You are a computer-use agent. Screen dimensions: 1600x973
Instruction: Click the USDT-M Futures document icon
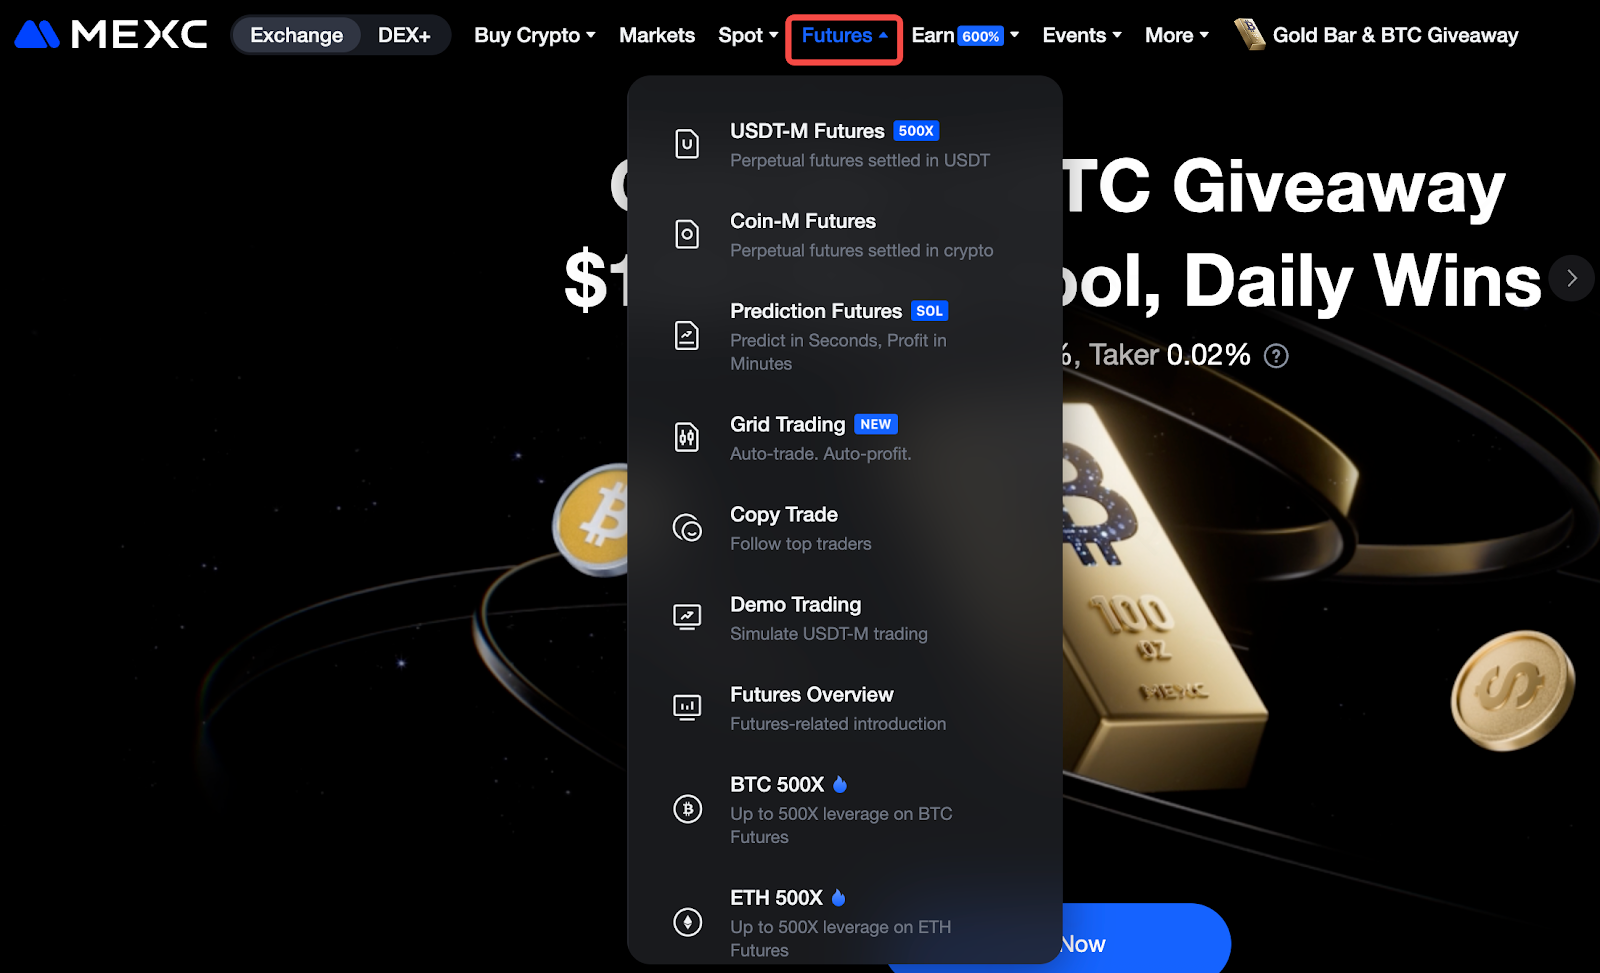tap(687, 144)
